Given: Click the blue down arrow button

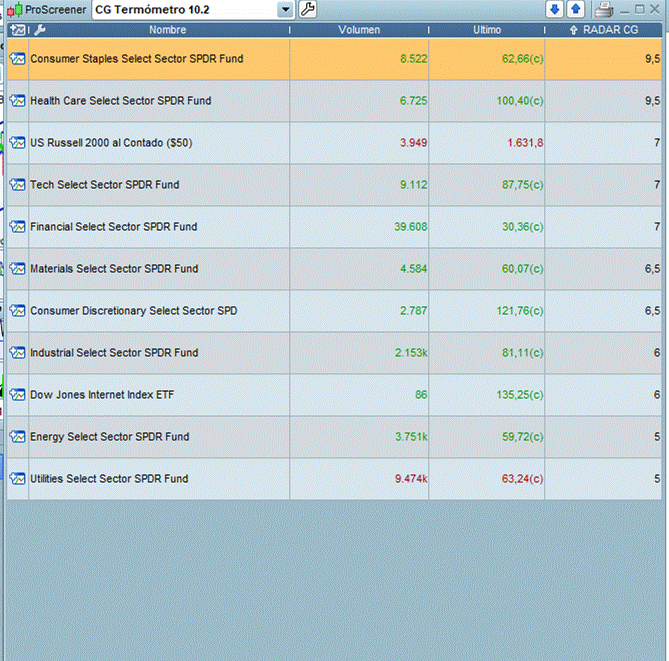Looking at the screenshot, I should [555, 10].
